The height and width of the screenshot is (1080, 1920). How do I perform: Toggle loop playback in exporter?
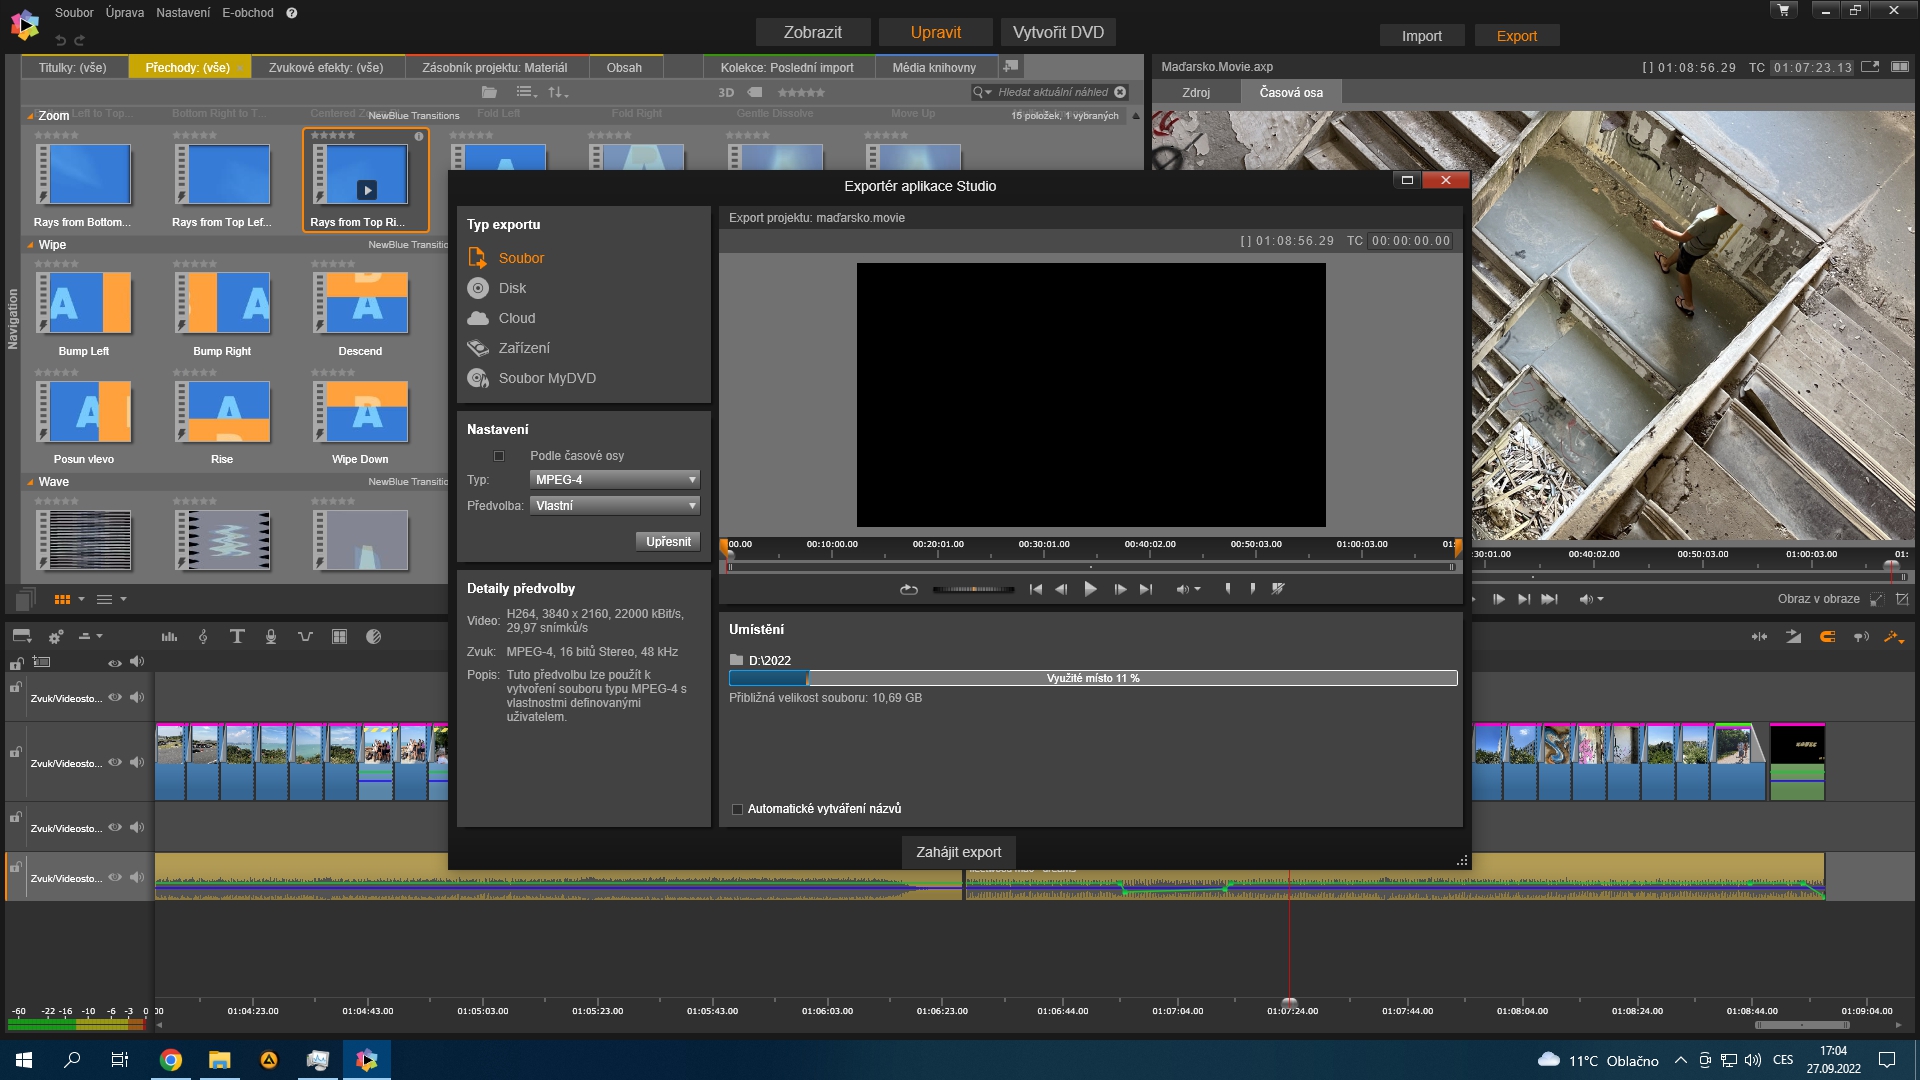908,590
